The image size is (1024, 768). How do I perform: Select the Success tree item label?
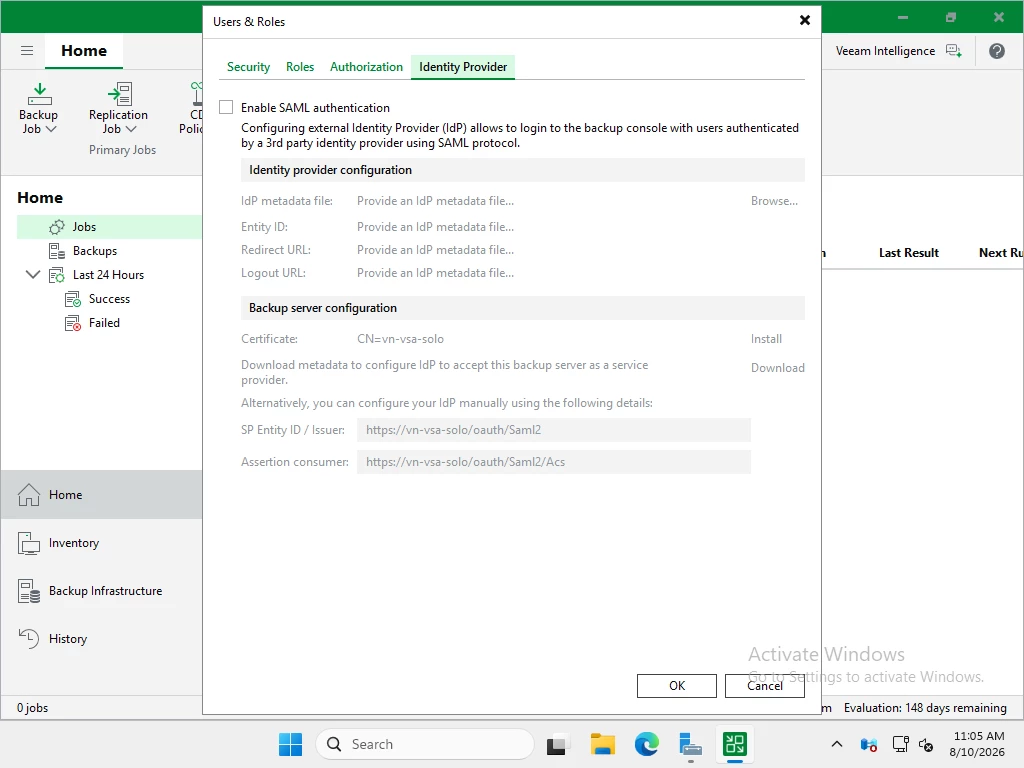pos(109,299)
